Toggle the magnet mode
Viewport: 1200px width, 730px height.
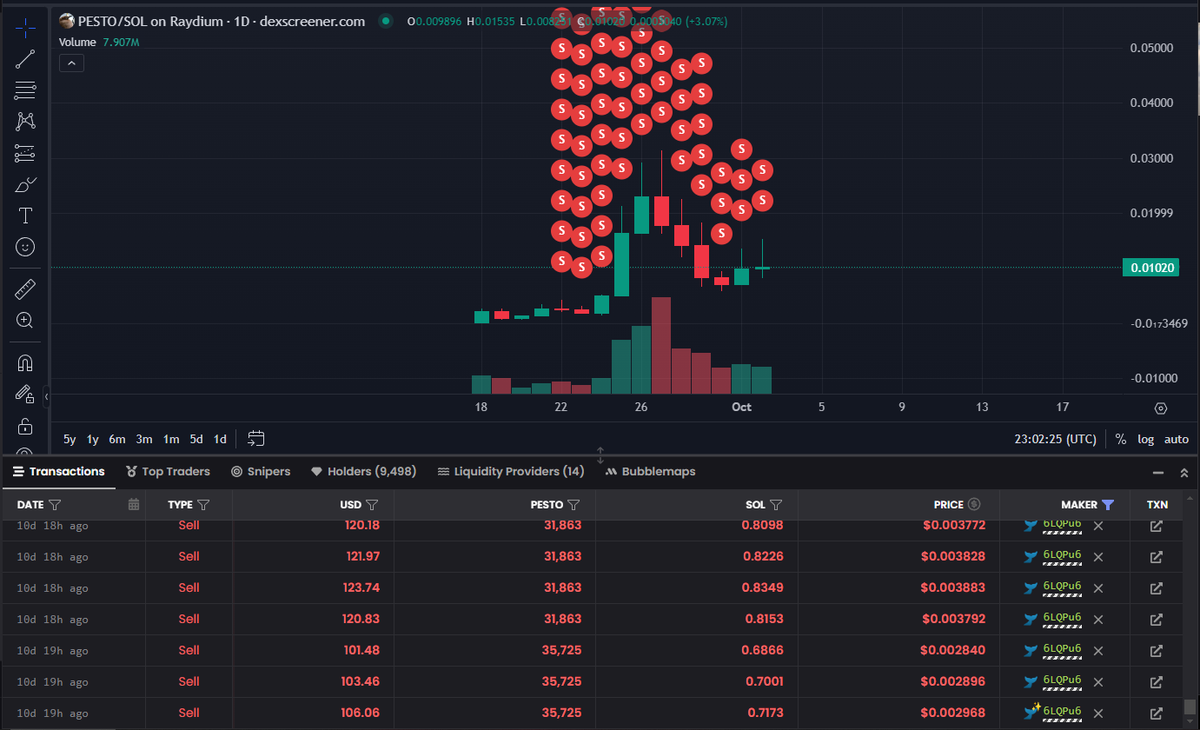(x=25, y=363)
